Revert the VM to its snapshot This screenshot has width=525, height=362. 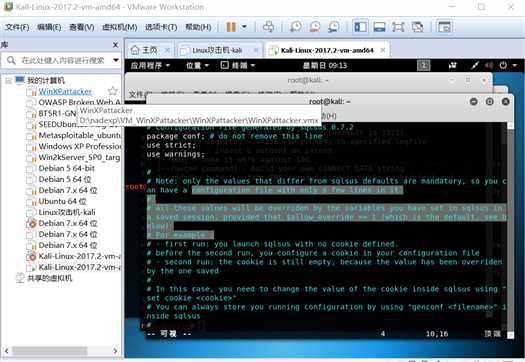[315, 27]
